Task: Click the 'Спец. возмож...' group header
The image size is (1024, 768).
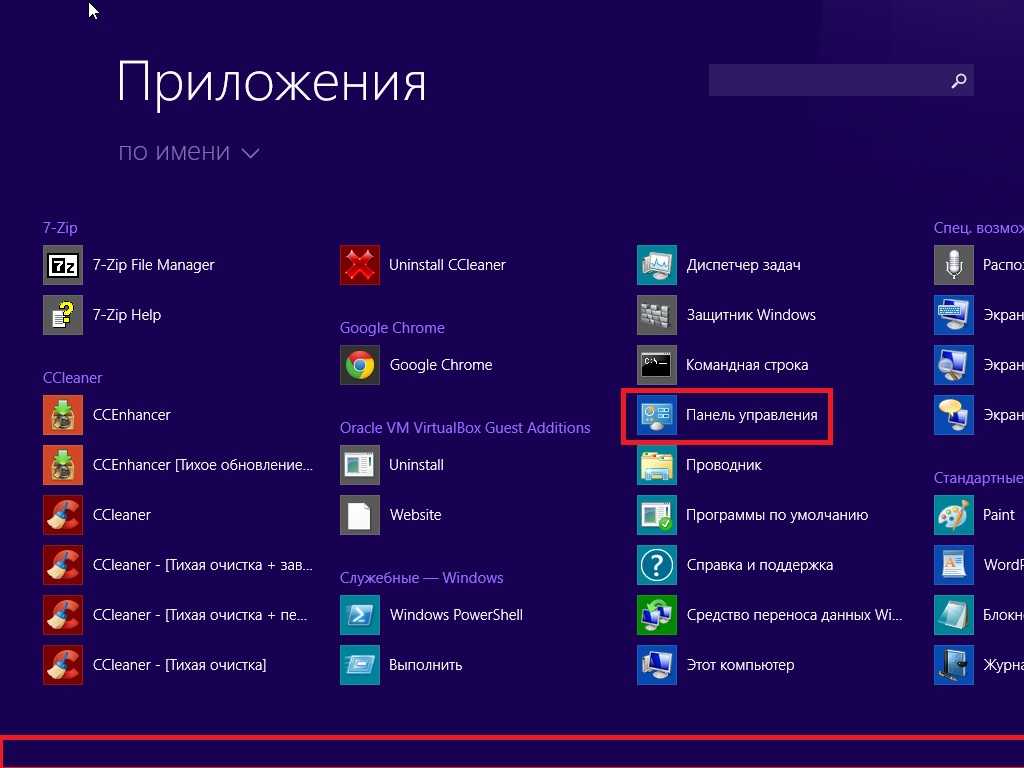Action: pos(979,227)
